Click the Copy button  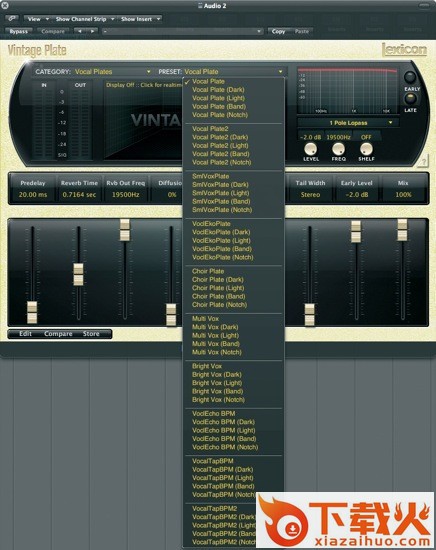(x=279, y=31)
